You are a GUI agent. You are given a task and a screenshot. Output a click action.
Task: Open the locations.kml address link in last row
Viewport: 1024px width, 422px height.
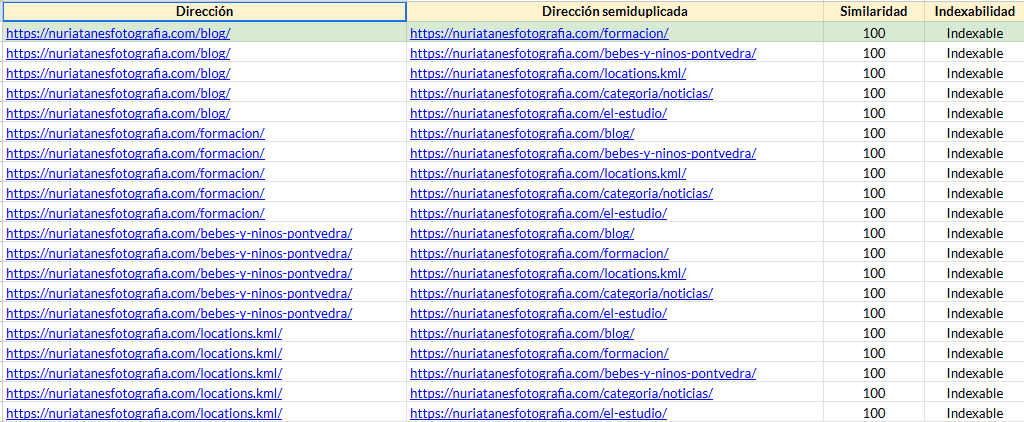pyautogui.click(x=144, y=413)
